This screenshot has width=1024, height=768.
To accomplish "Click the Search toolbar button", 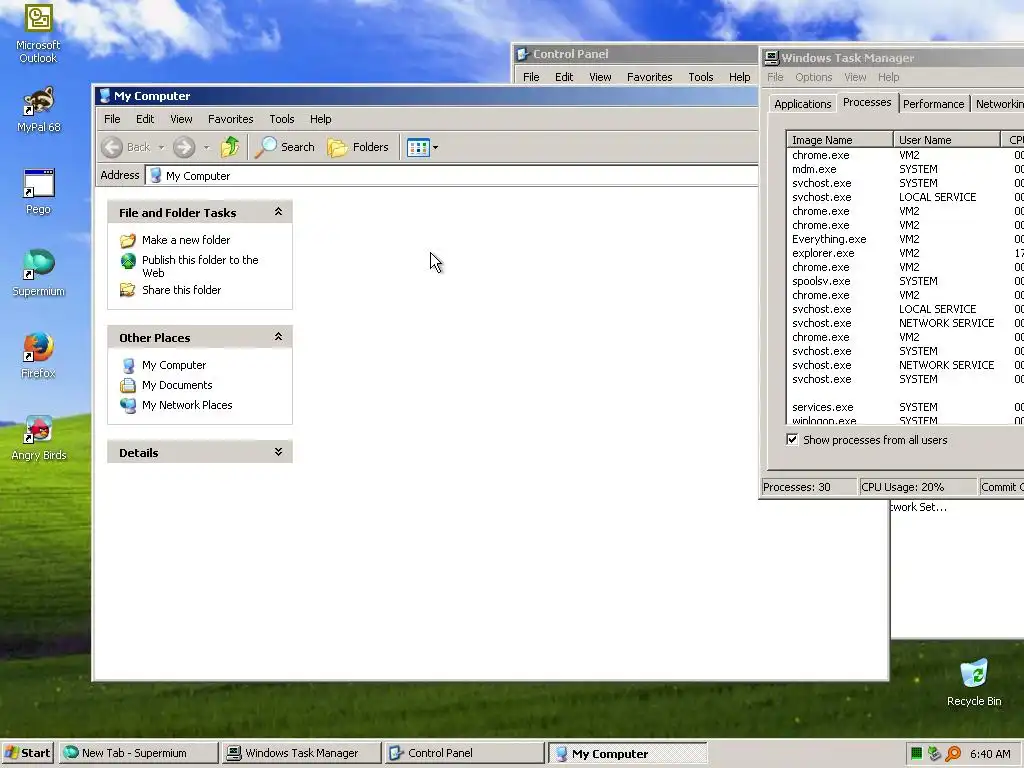I will coord(285,147).
